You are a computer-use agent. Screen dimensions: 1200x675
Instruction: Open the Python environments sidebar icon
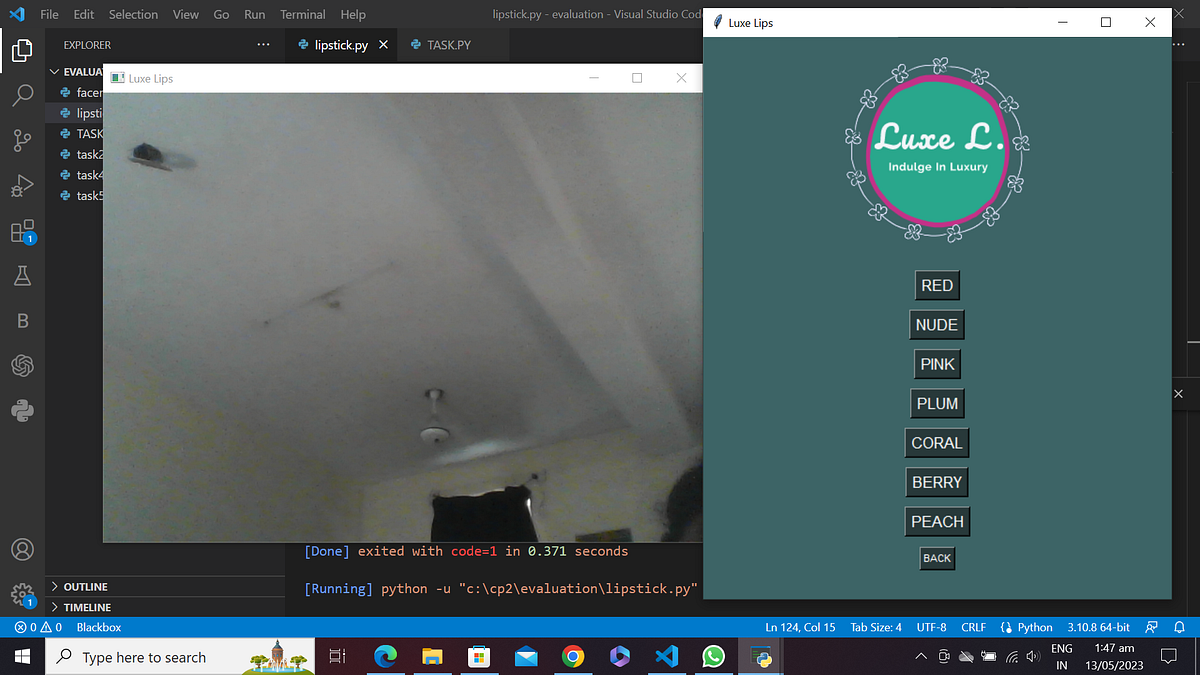(22, 410)
